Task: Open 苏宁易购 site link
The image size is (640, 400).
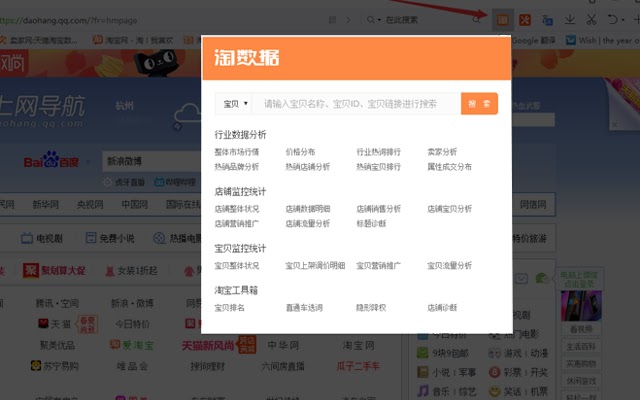Action: (55, 366)
